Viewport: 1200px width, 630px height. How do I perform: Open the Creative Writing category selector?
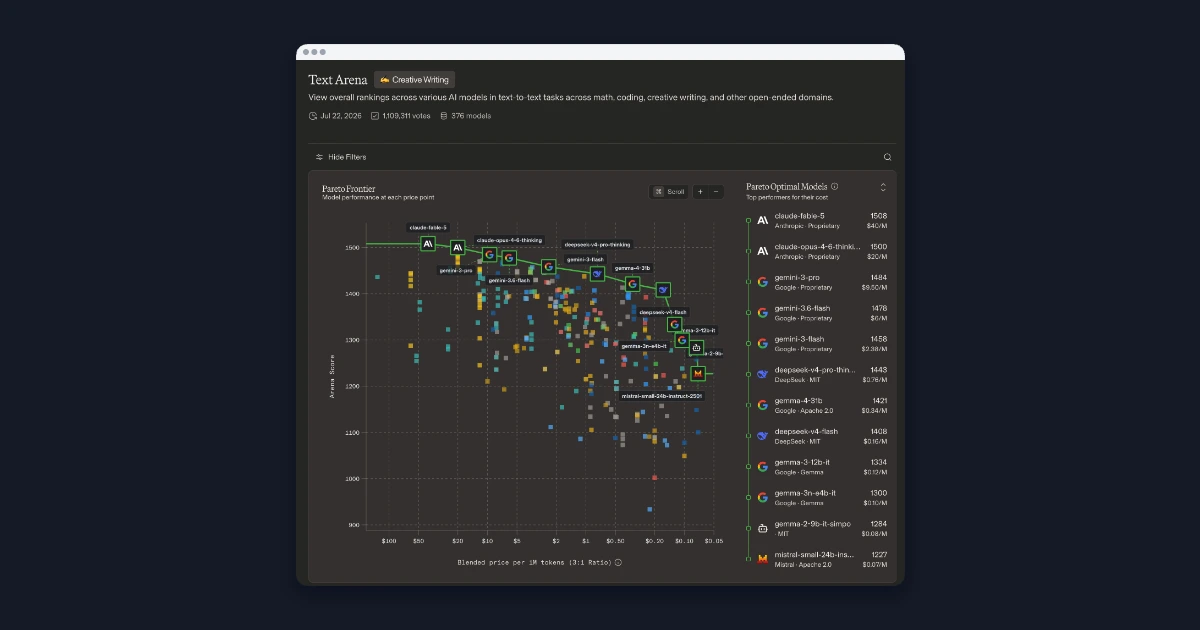pyautogui.click(x=414, y=79)
